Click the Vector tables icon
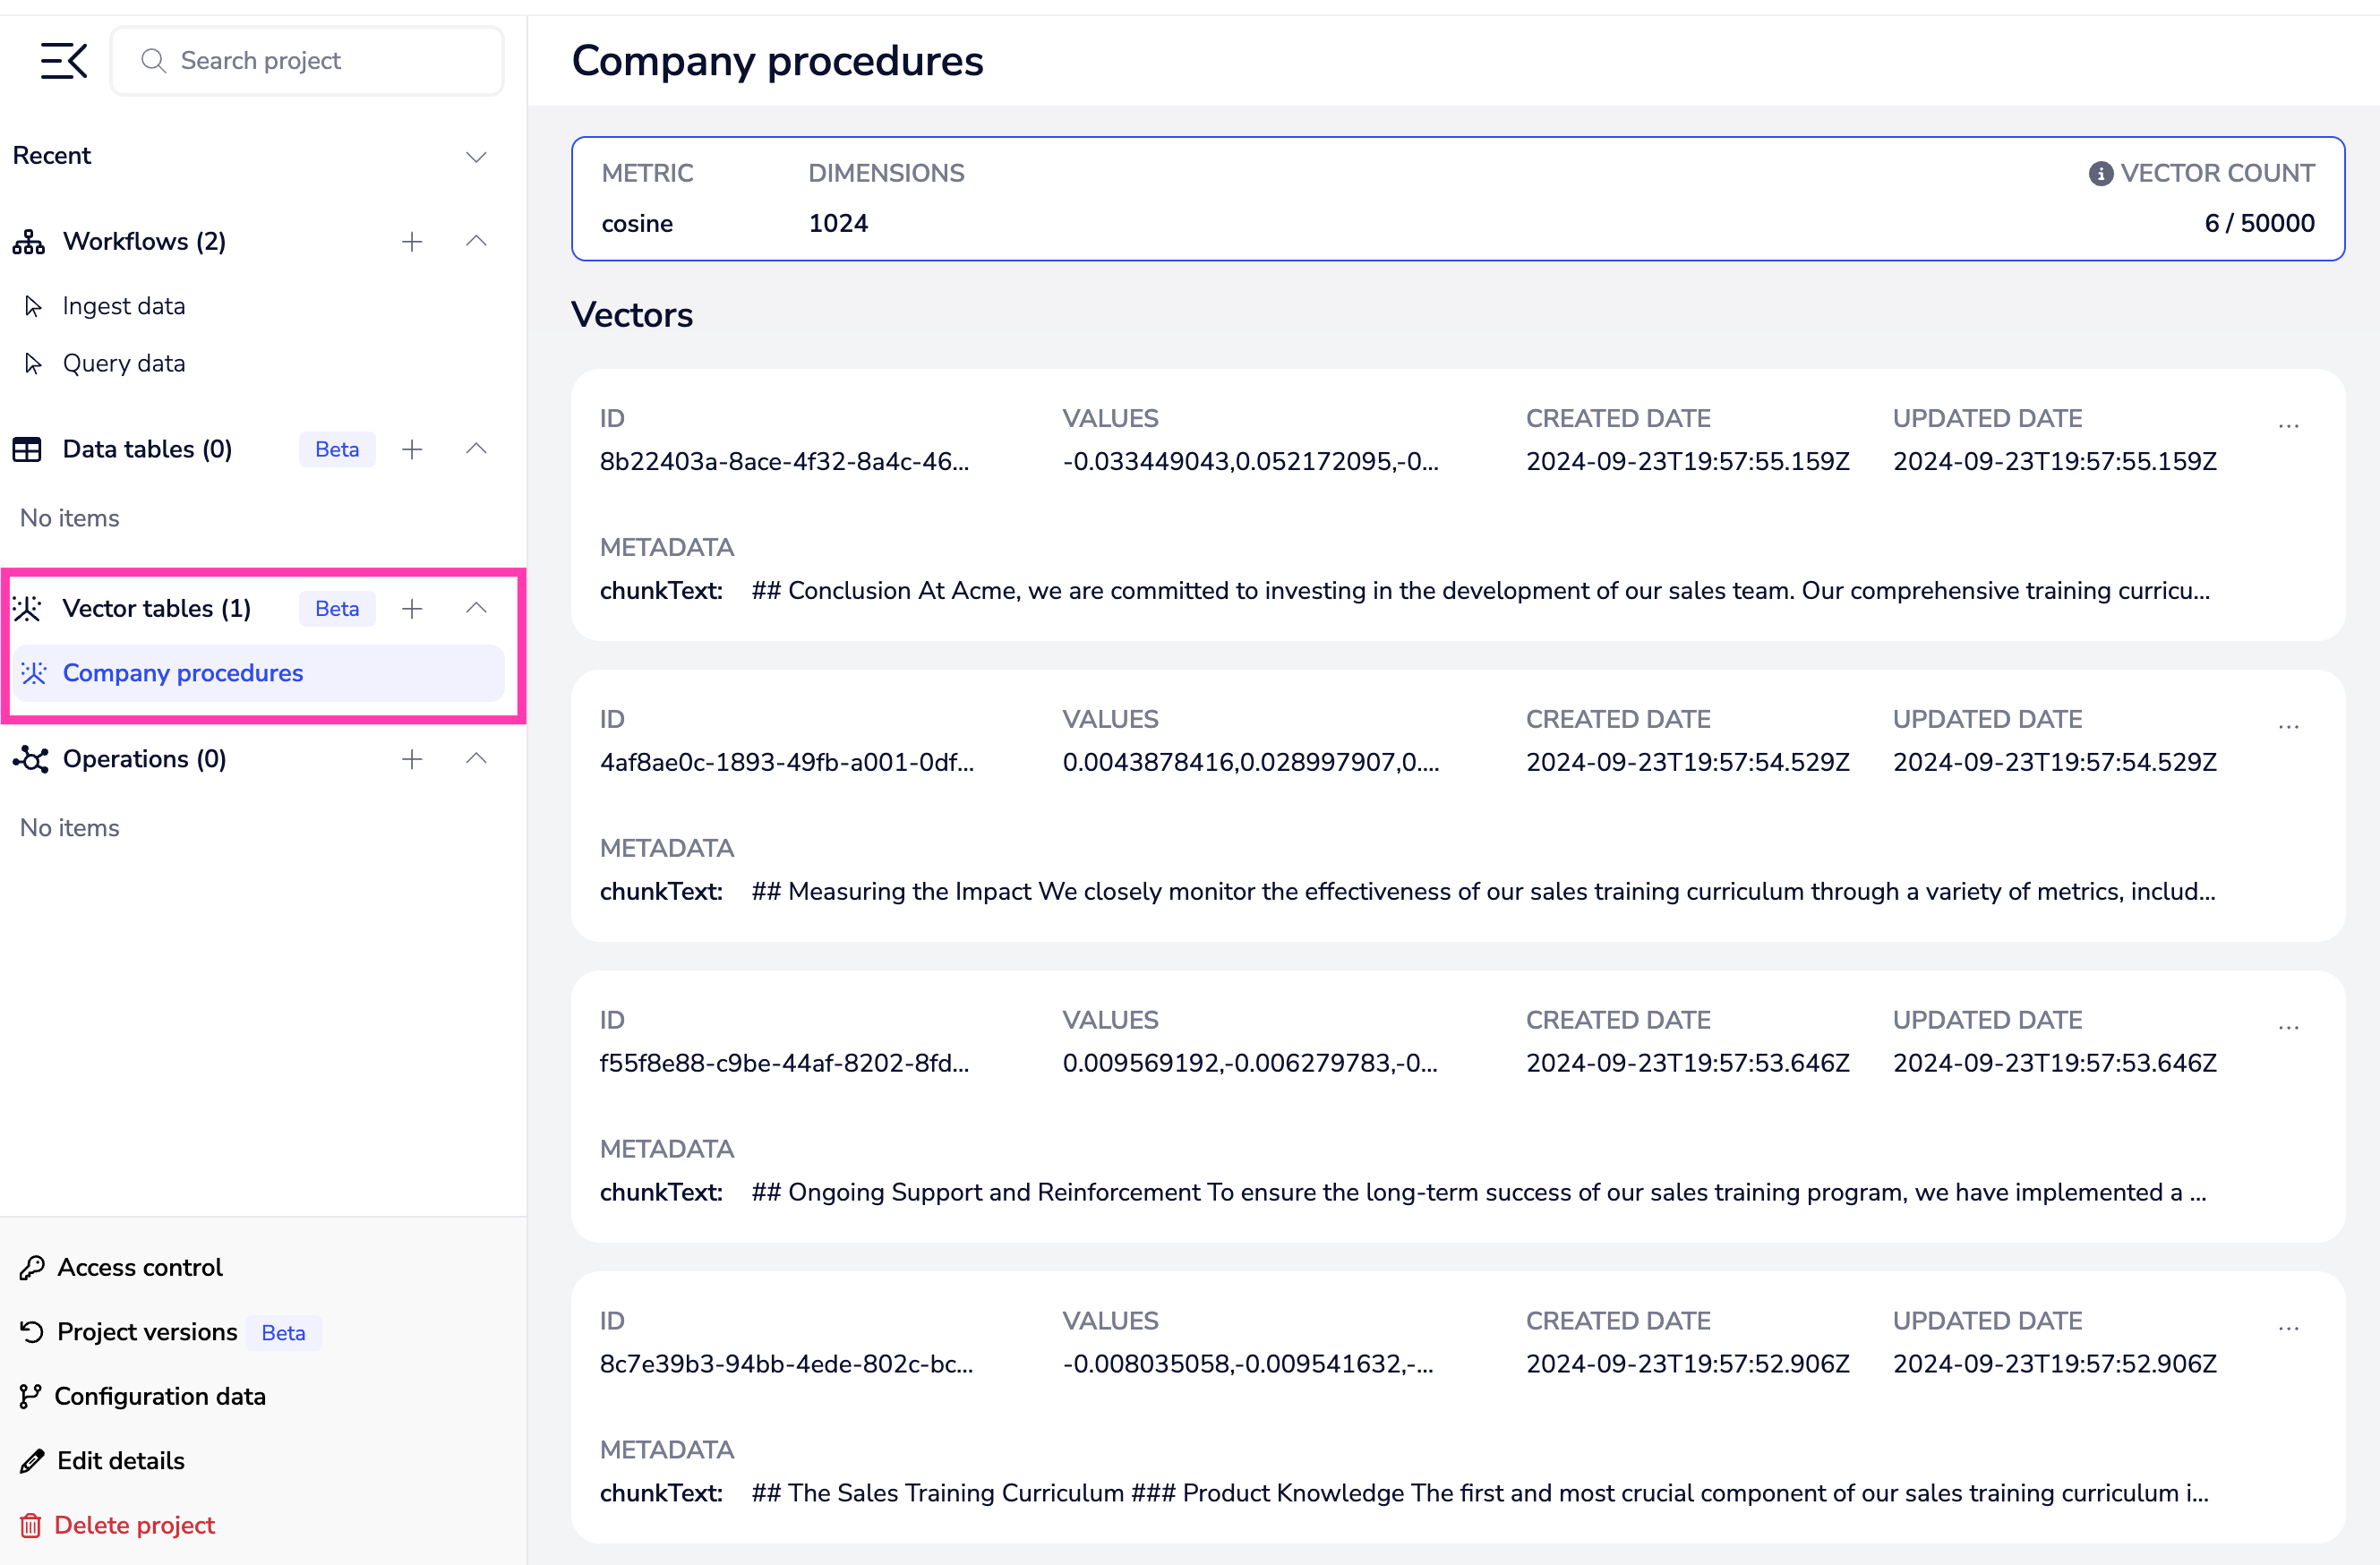The height and width of the screenshot is (1565, 2380). click(27, 608)
